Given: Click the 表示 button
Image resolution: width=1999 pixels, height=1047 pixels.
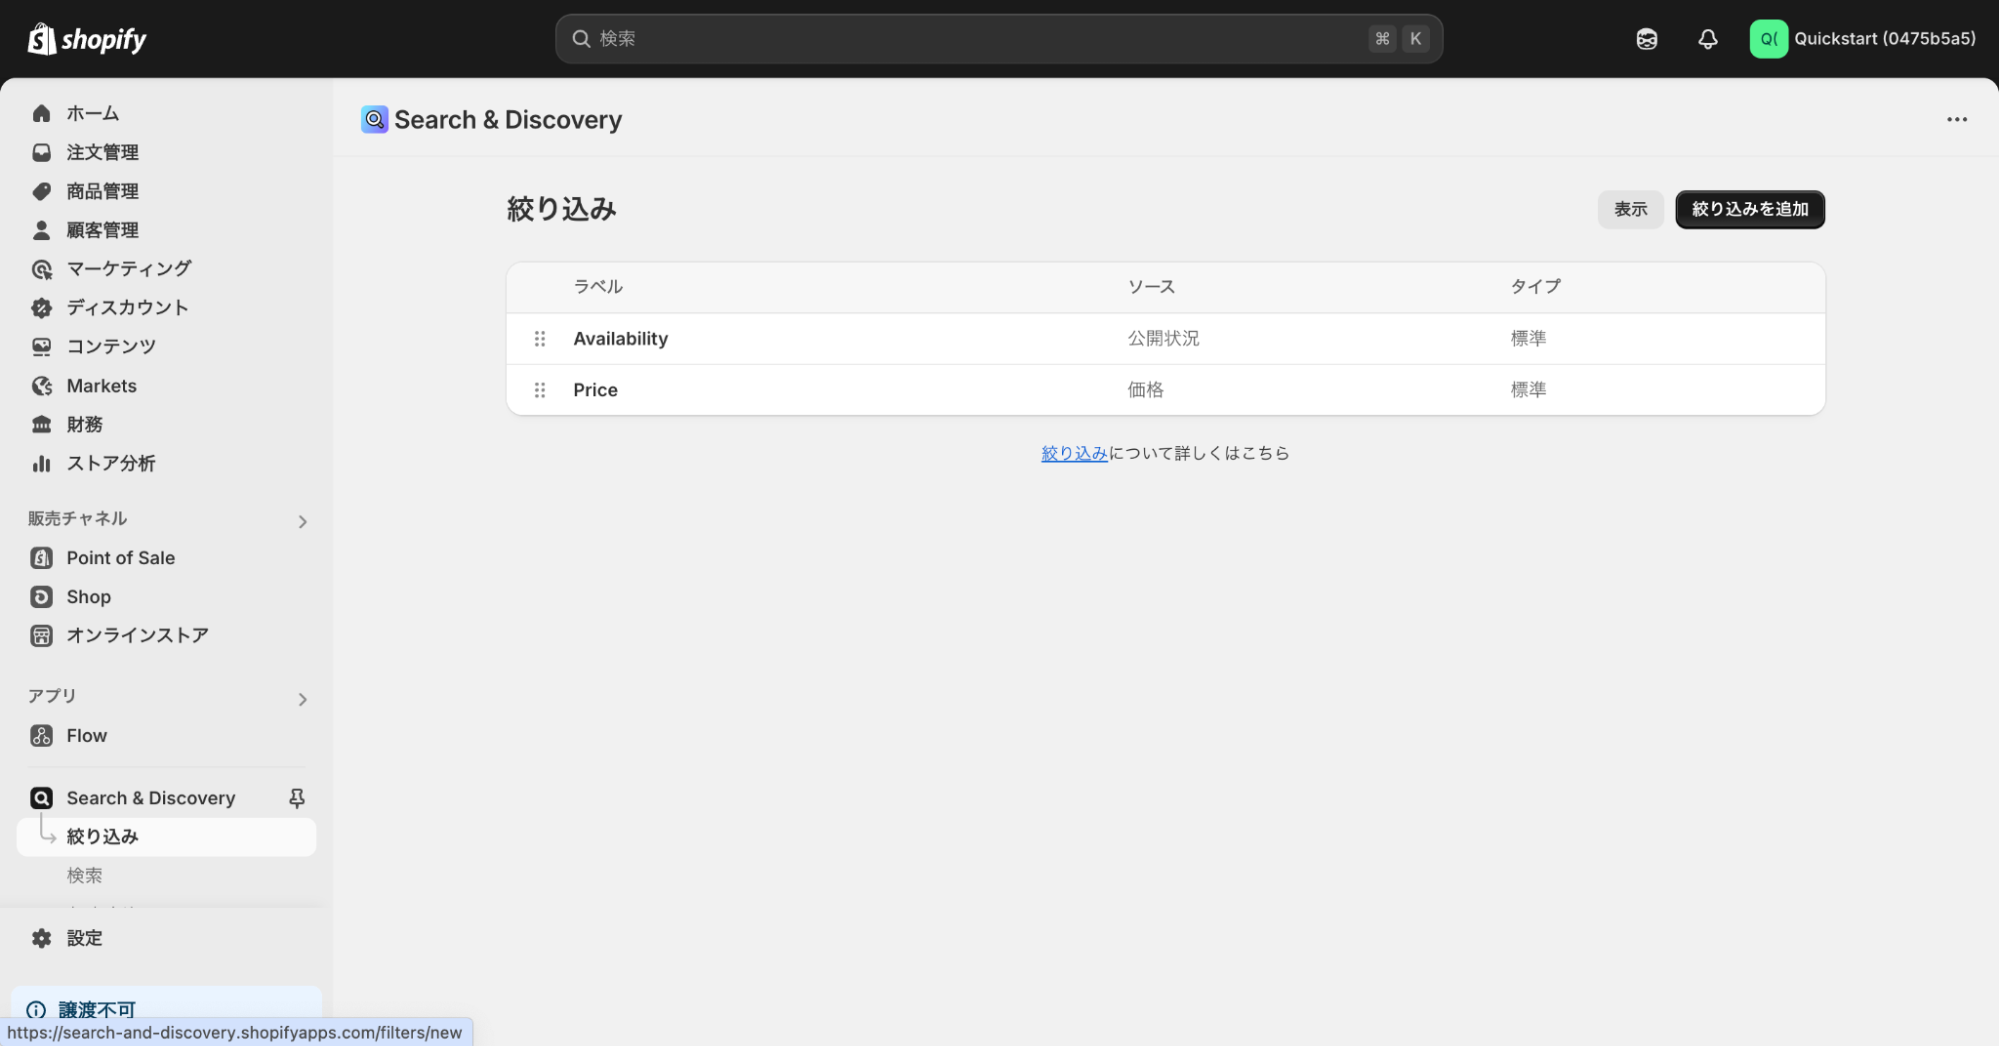Looking at the screenshot, I should click(1630, 209).
